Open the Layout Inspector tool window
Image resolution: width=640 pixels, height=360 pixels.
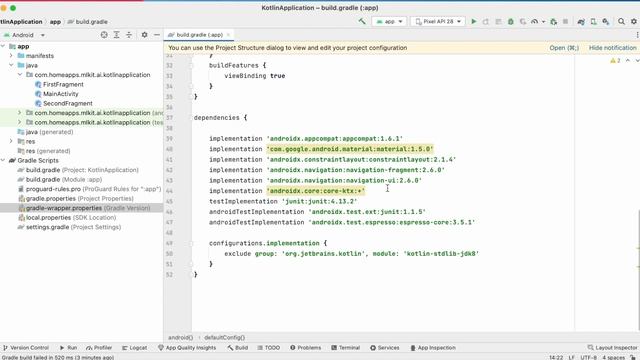point(612,348)
